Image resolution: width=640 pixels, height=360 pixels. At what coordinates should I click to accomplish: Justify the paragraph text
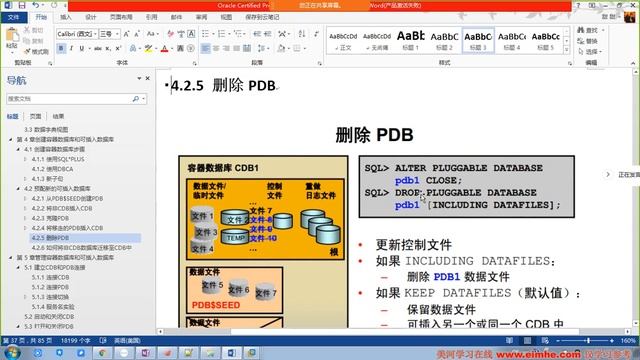[x=236, y=48]
